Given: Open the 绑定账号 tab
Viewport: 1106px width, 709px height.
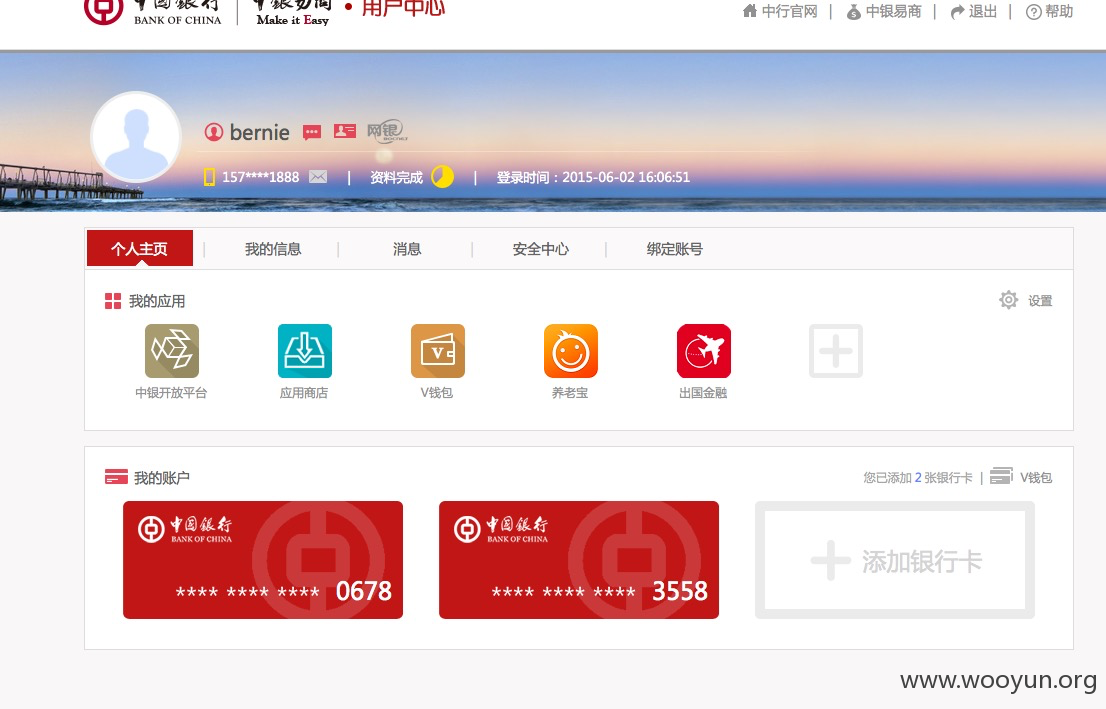Looking at the screenshot, I should point(674,249).
